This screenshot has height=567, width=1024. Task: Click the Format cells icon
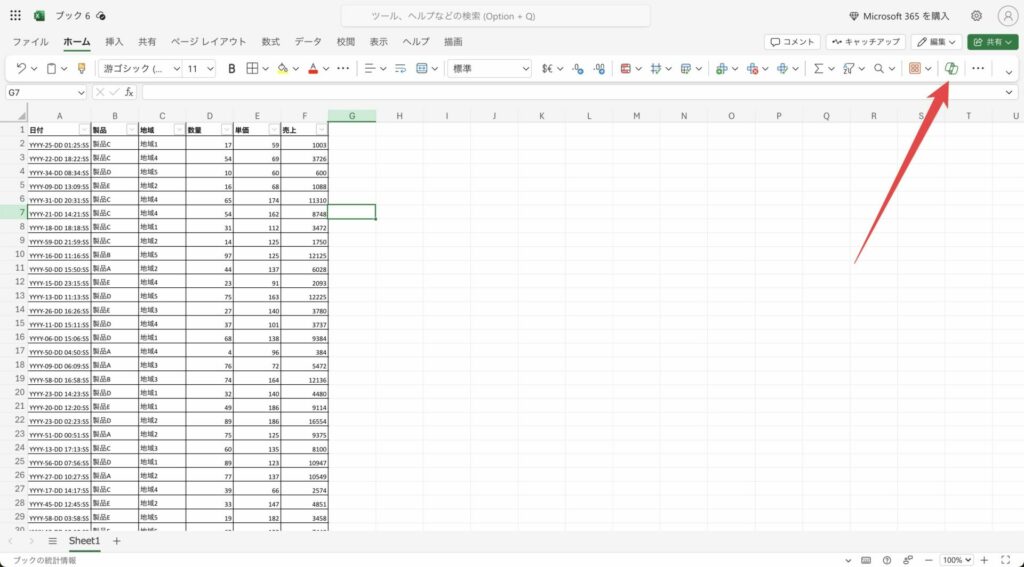[x=782, y=68]
